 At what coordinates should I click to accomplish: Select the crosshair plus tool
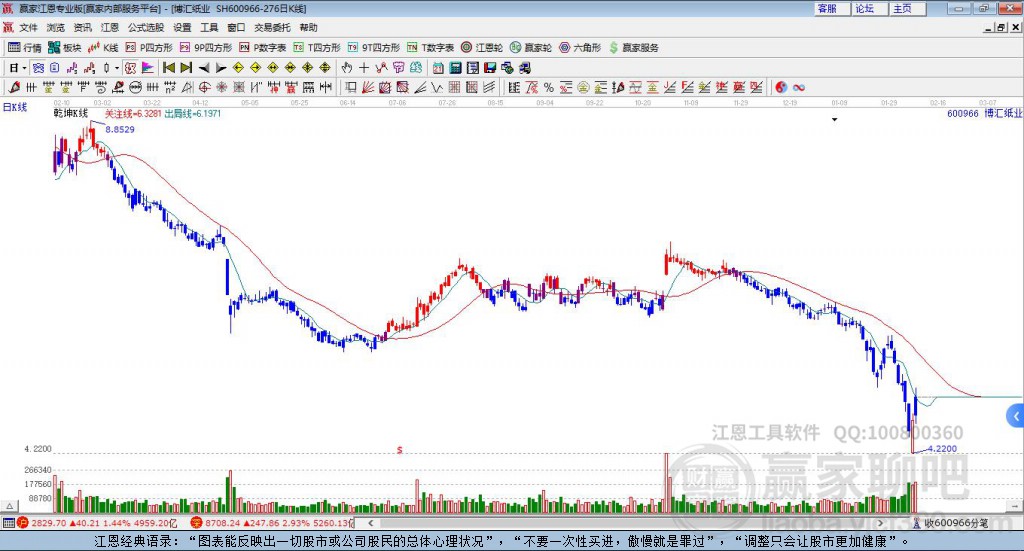(x=364, y=68)
